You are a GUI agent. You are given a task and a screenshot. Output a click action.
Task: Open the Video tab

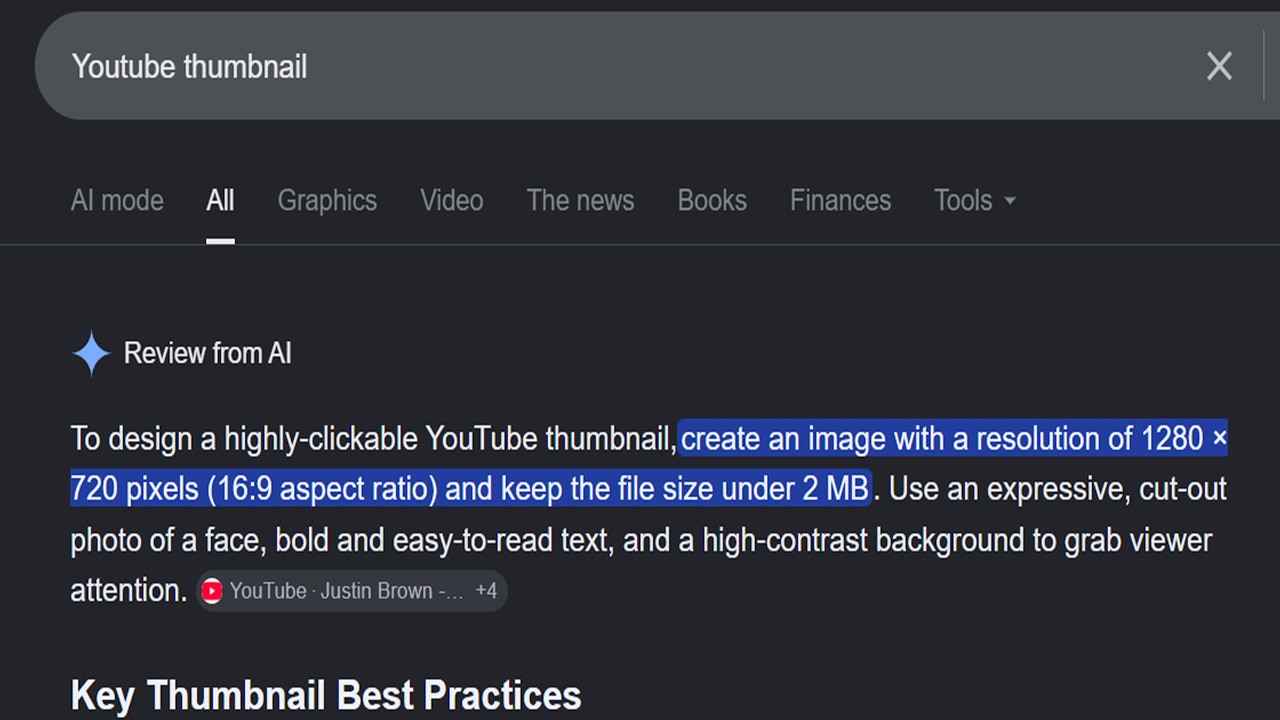pyautogui.click(x=451, y=200)
